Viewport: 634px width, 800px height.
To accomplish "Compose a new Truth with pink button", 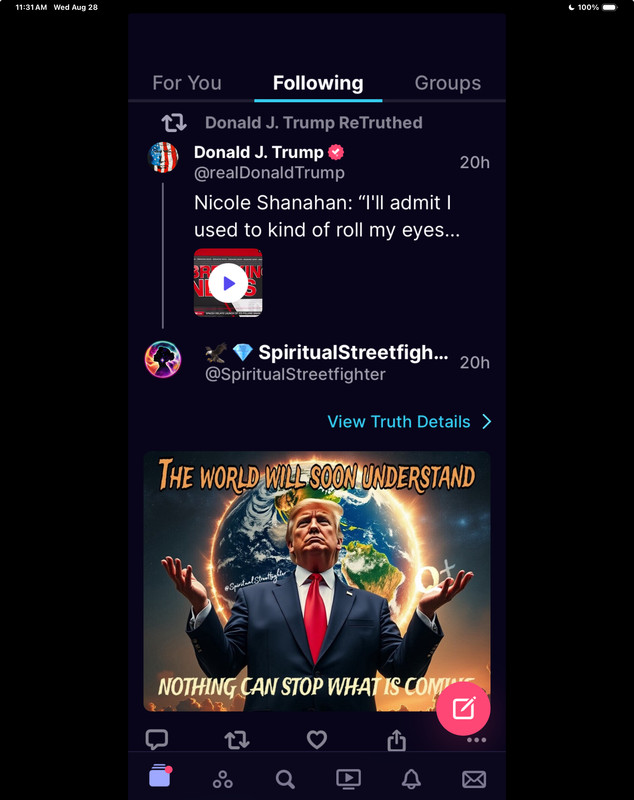I will [463, 708].
